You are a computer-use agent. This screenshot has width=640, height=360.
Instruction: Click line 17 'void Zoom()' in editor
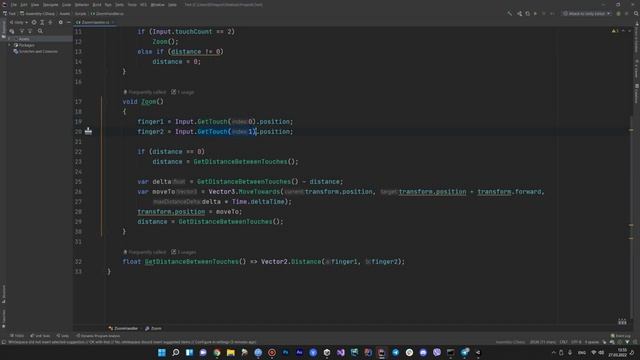143,102
